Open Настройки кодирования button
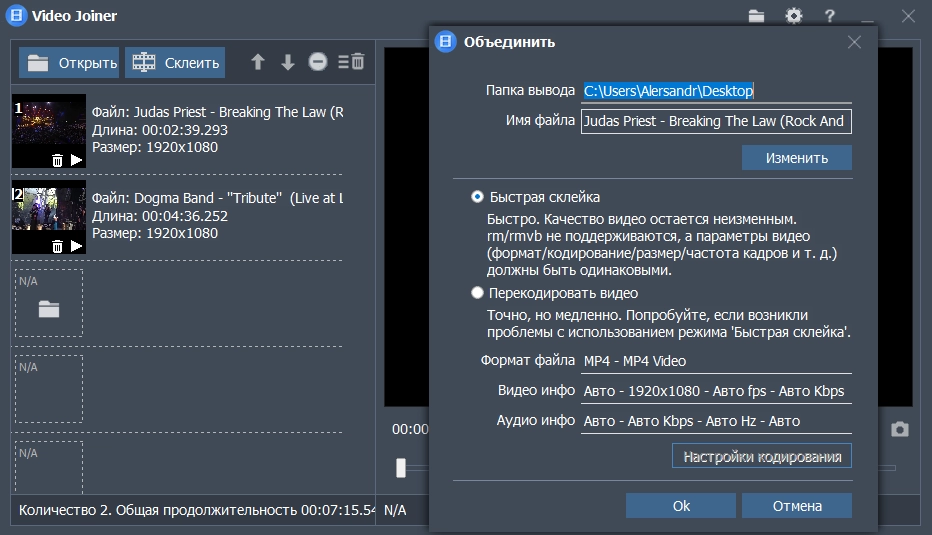This screenshot has height=535, width=932. point(762,457)
